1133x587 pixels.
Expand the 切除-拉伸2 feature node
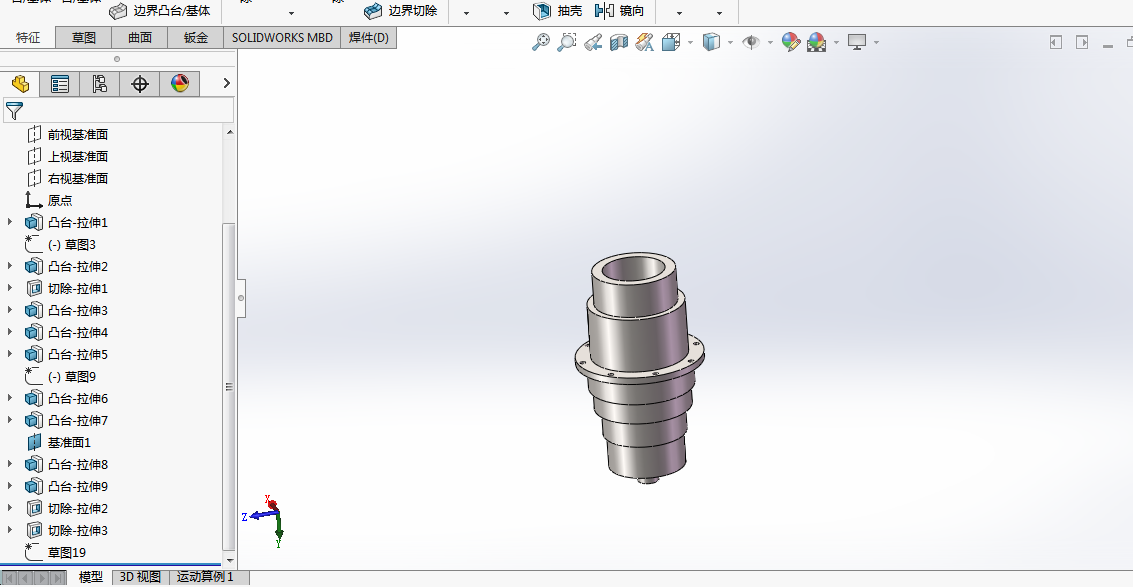(x=10, y=508)
